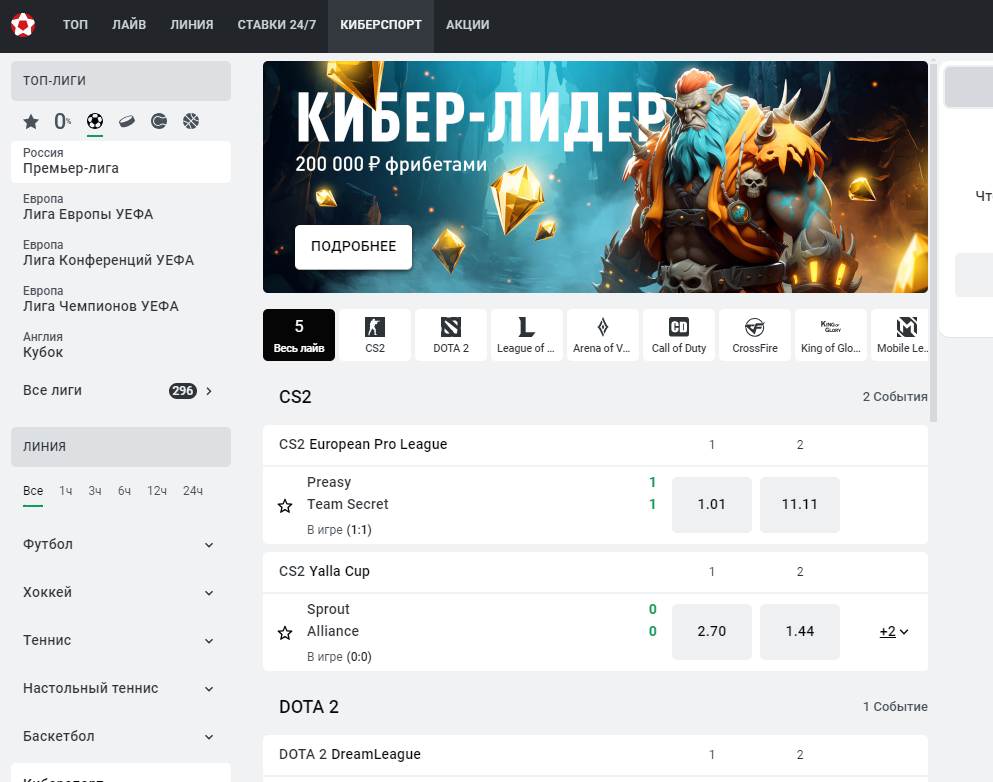The image size is (993, 782).
Task: Select the 3ч time filter
Action: point(95,491)
